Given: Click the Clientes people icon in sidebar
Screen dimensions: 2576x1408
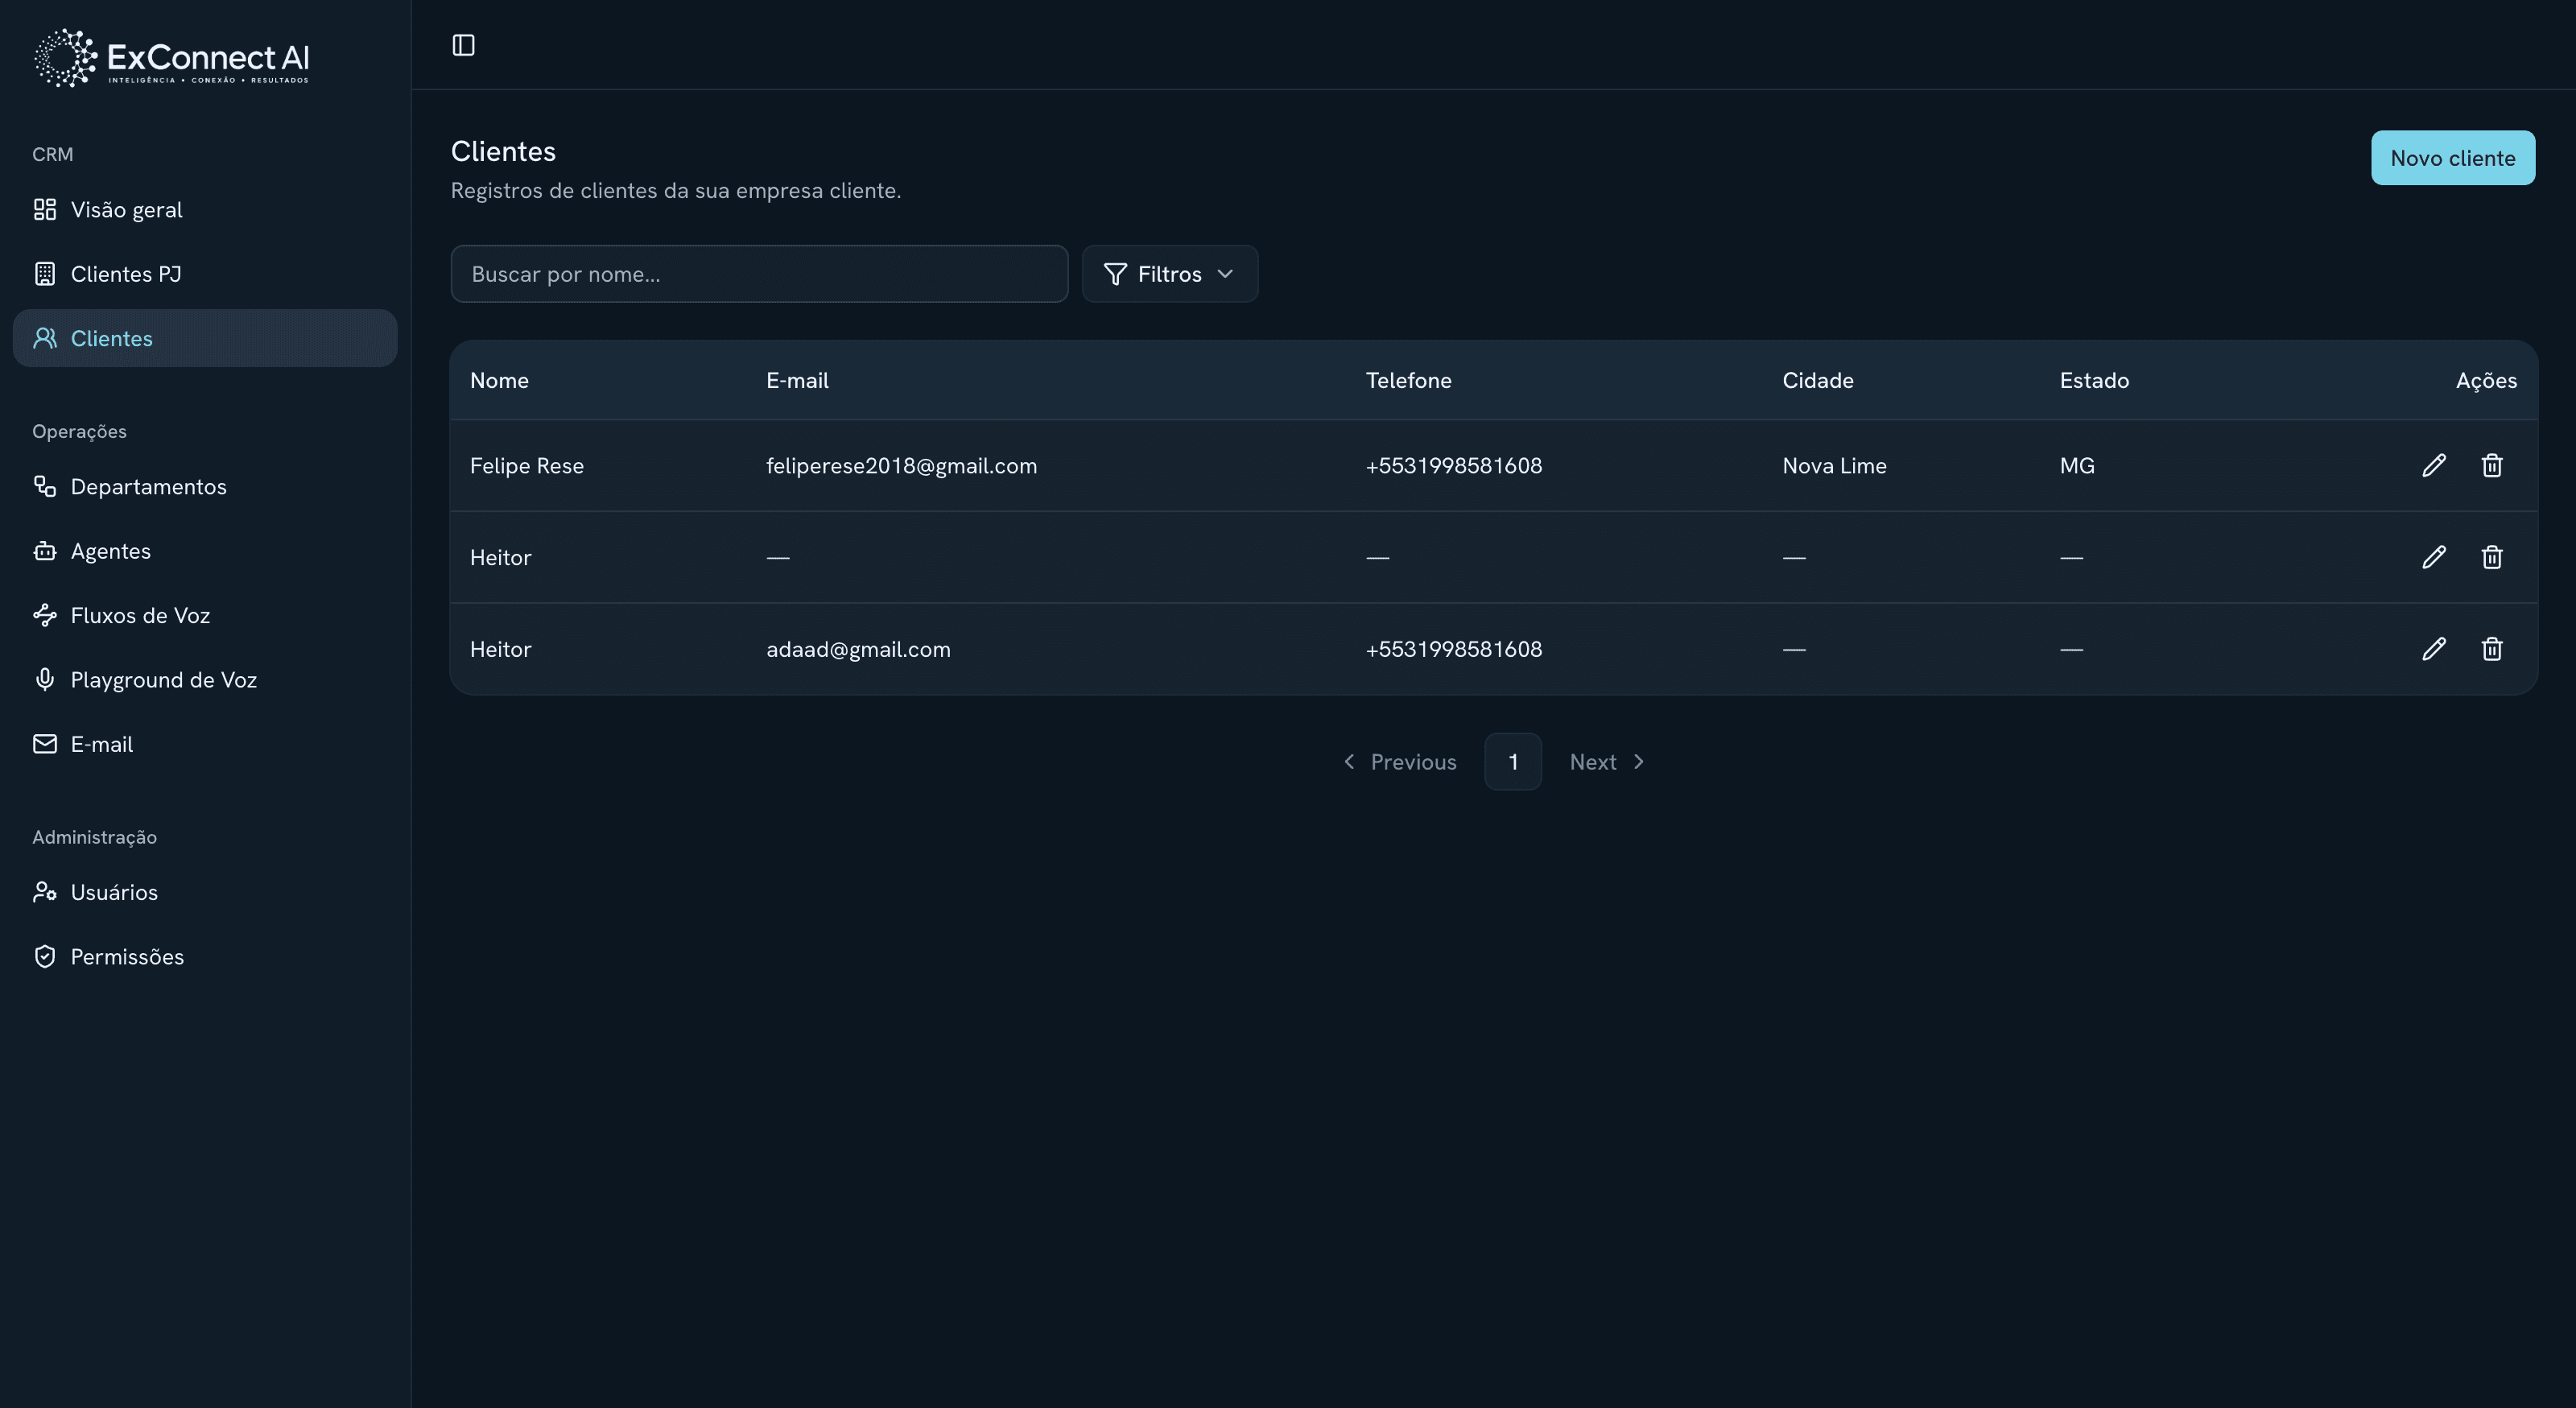Looking at the screenshot, I should [45, 338].
